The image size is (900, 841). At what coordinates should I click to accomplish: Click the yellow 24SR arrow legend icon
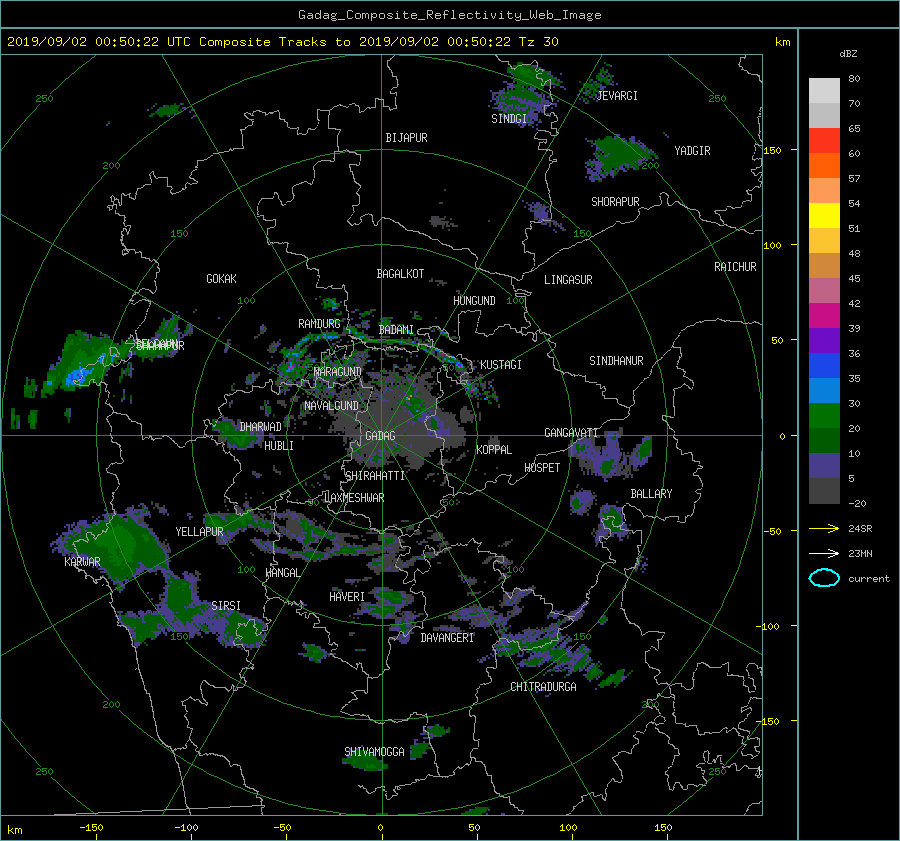pos(824,528)
